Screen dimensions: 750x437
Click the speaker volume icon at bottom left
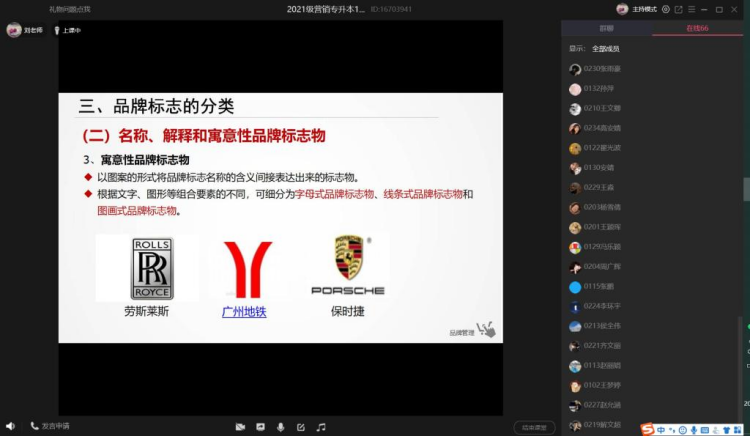tap(10, 426)
